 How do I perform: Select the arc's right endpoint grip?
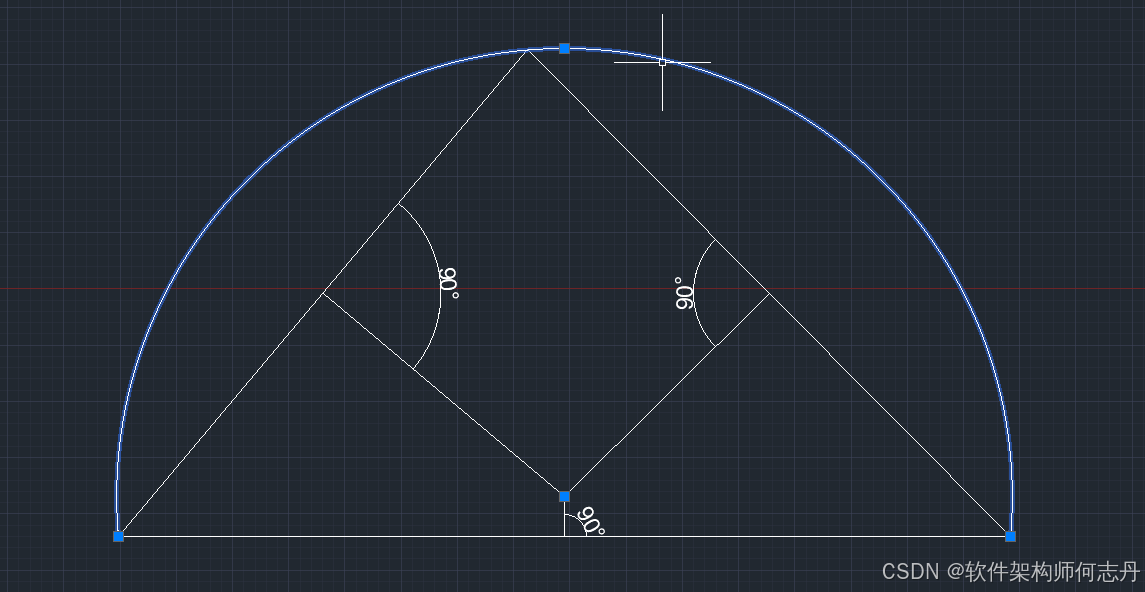click(x=1011, y=537)
